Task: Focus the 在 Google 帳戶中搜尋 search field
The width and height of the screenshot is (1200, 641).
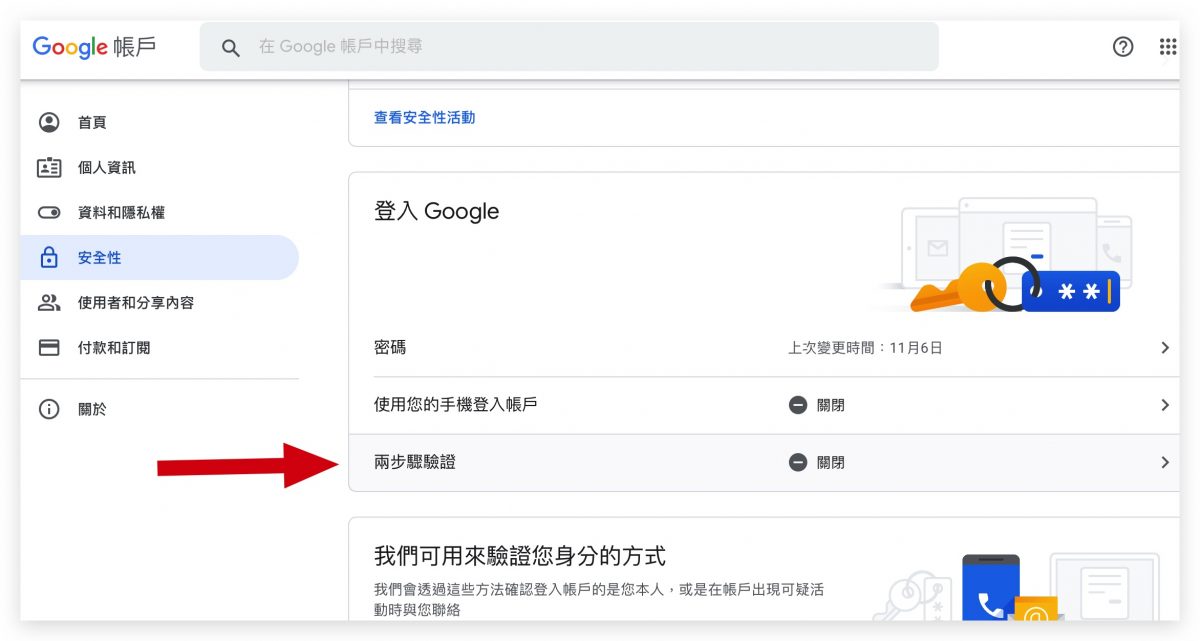Action: click(x=569, y=47)
